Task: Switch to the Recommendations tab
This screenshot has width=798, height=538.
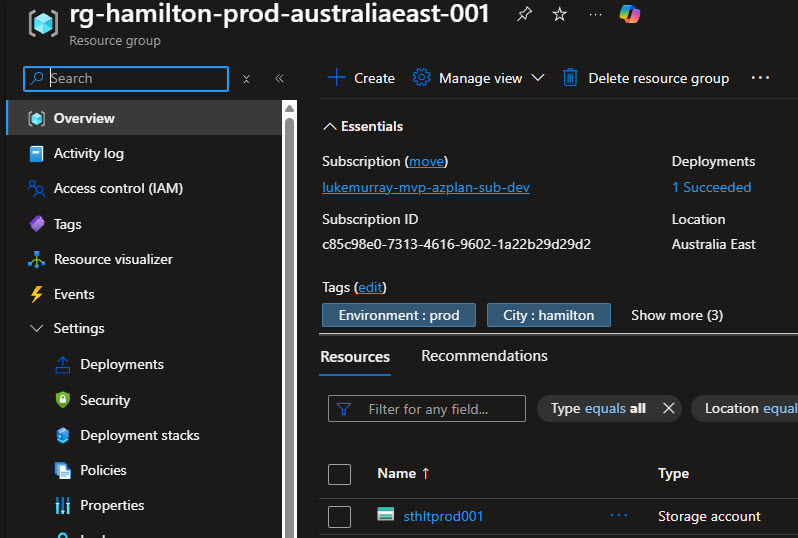Action: [x=484, y=356]
